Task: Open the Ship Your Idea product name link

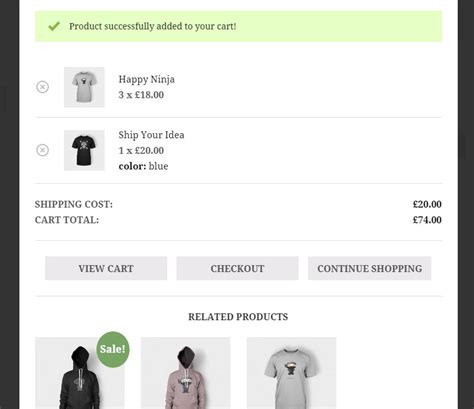Action: pos(151,135)
